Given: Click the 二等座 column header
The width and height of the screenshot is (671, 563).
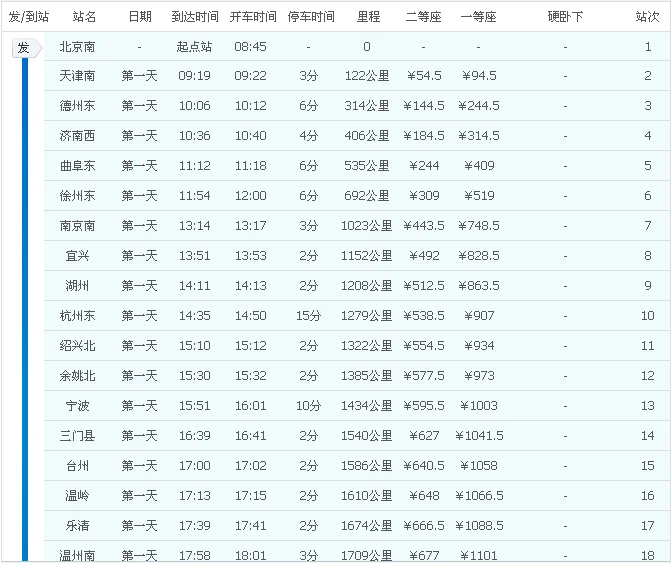Looking at the screenshot, I should (x=423, y=17).
